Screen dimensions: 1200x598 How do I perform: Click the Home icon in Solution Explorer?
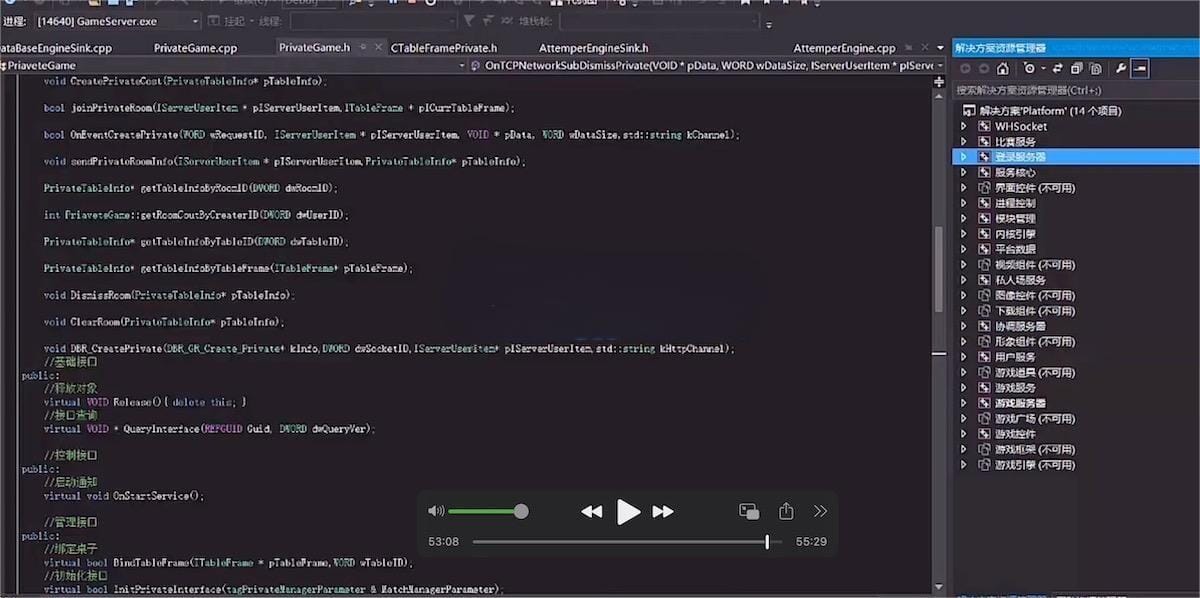(1002, 69)
